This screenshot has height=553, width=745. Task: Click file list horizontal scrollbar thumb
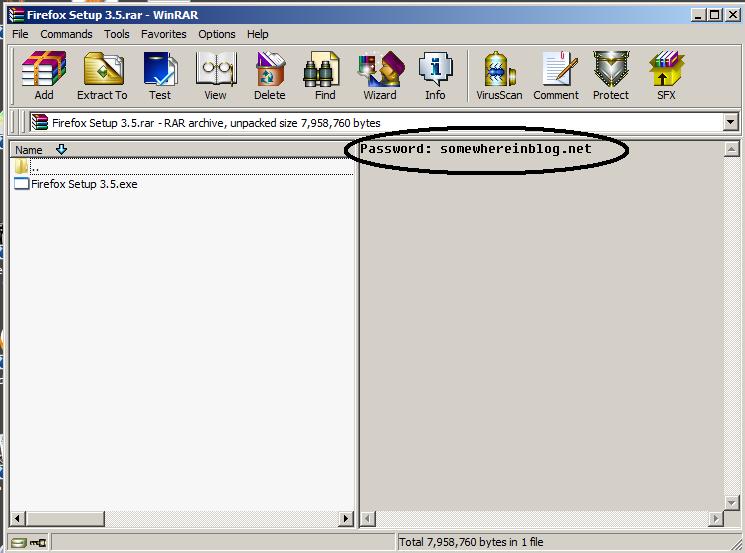click(x=65, y=518)
